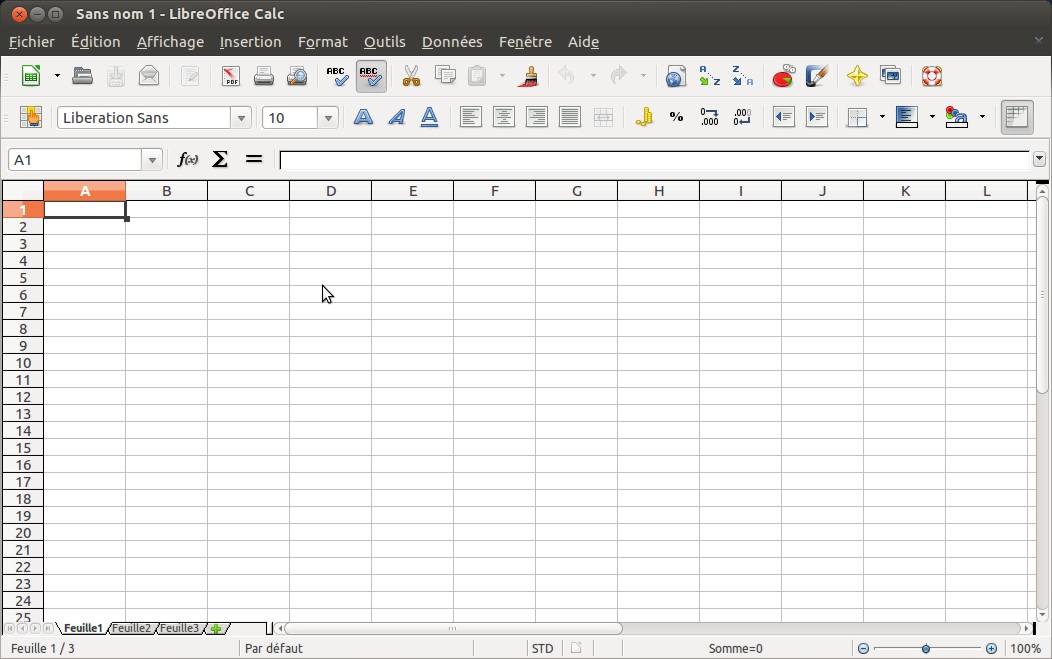Open the Font color dropdown arrow

(982, 117)
